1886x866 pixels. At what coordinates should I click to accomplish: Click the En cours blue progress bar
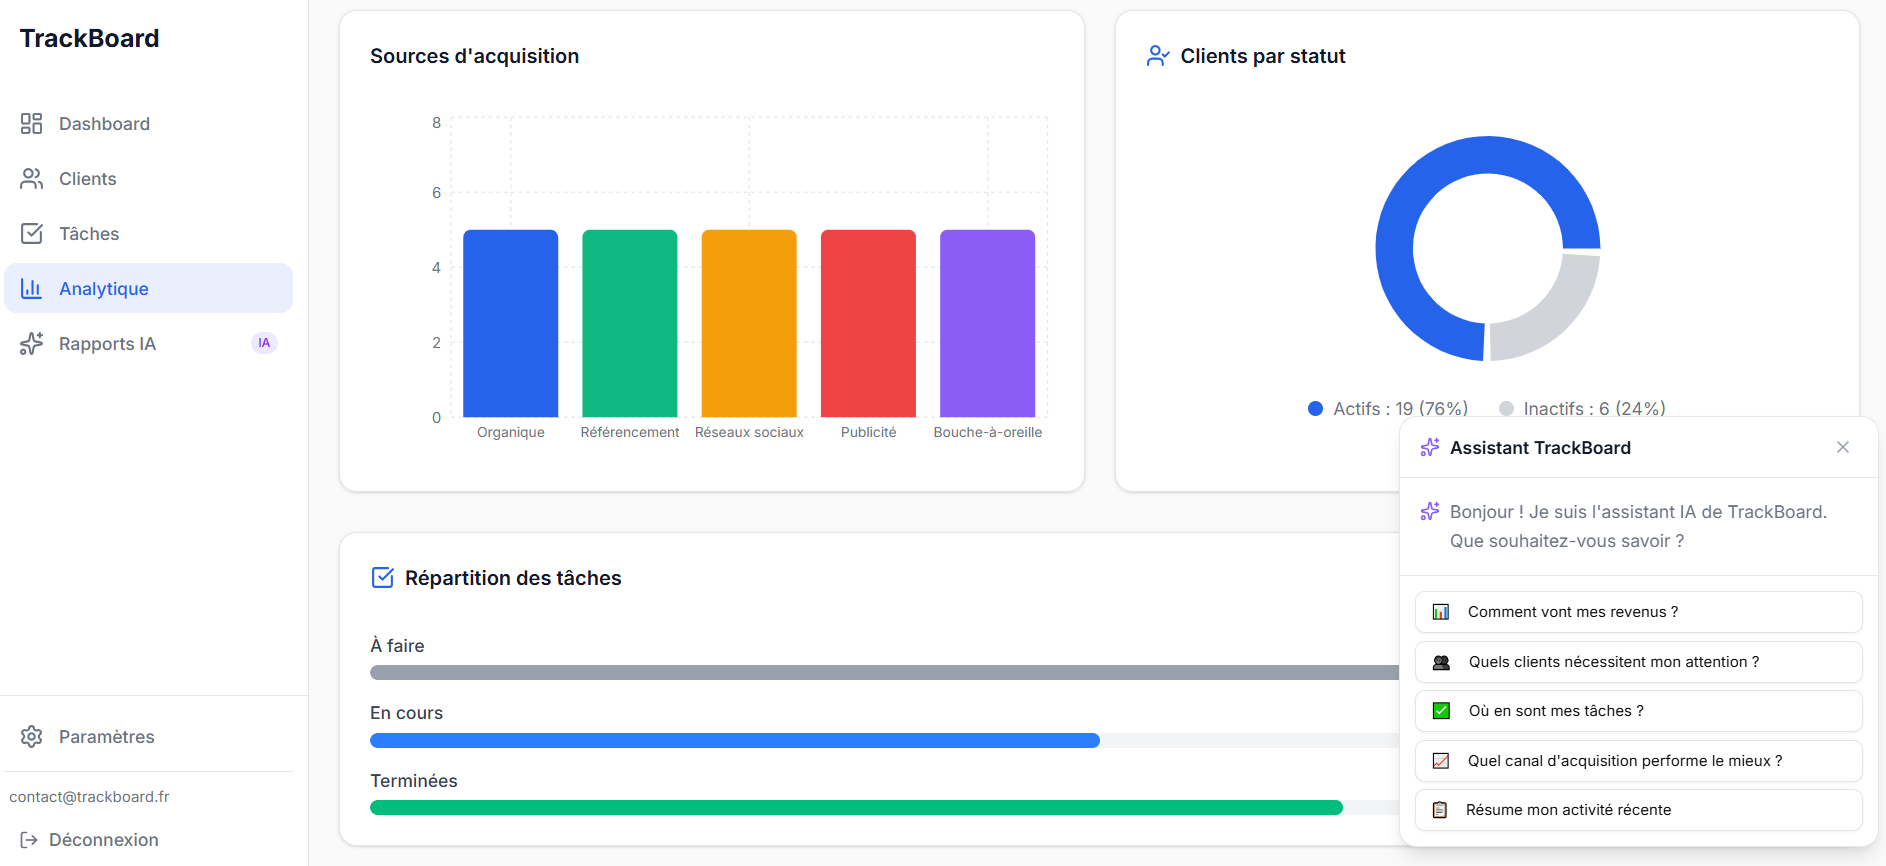734,741
